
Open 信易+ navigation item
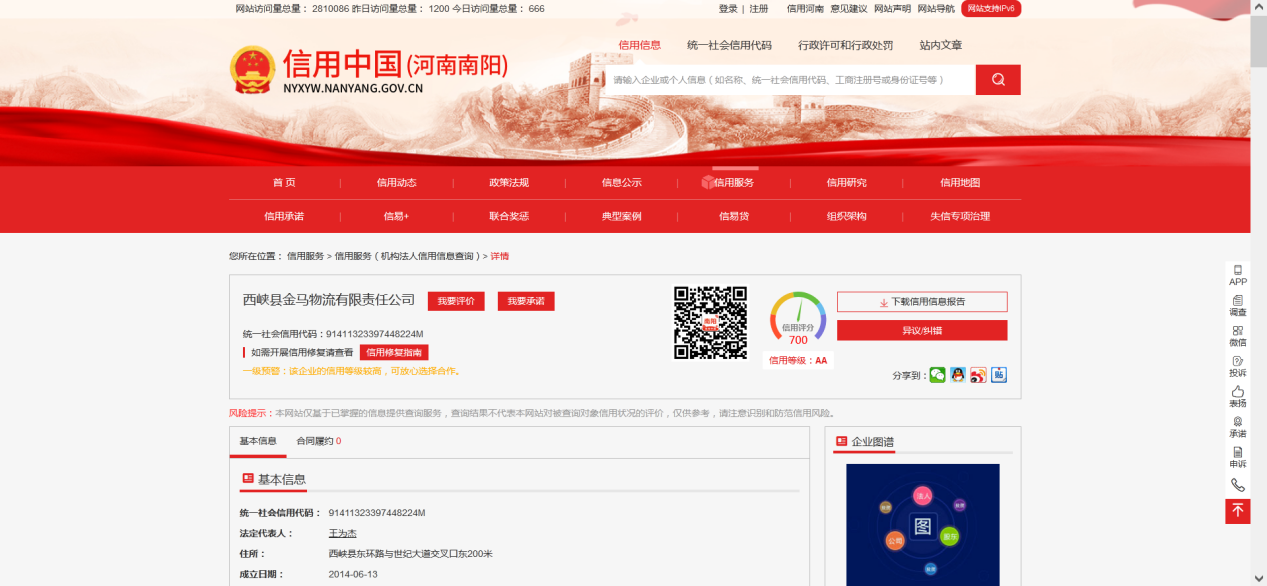pyautogui.click(x=396, y=216)
